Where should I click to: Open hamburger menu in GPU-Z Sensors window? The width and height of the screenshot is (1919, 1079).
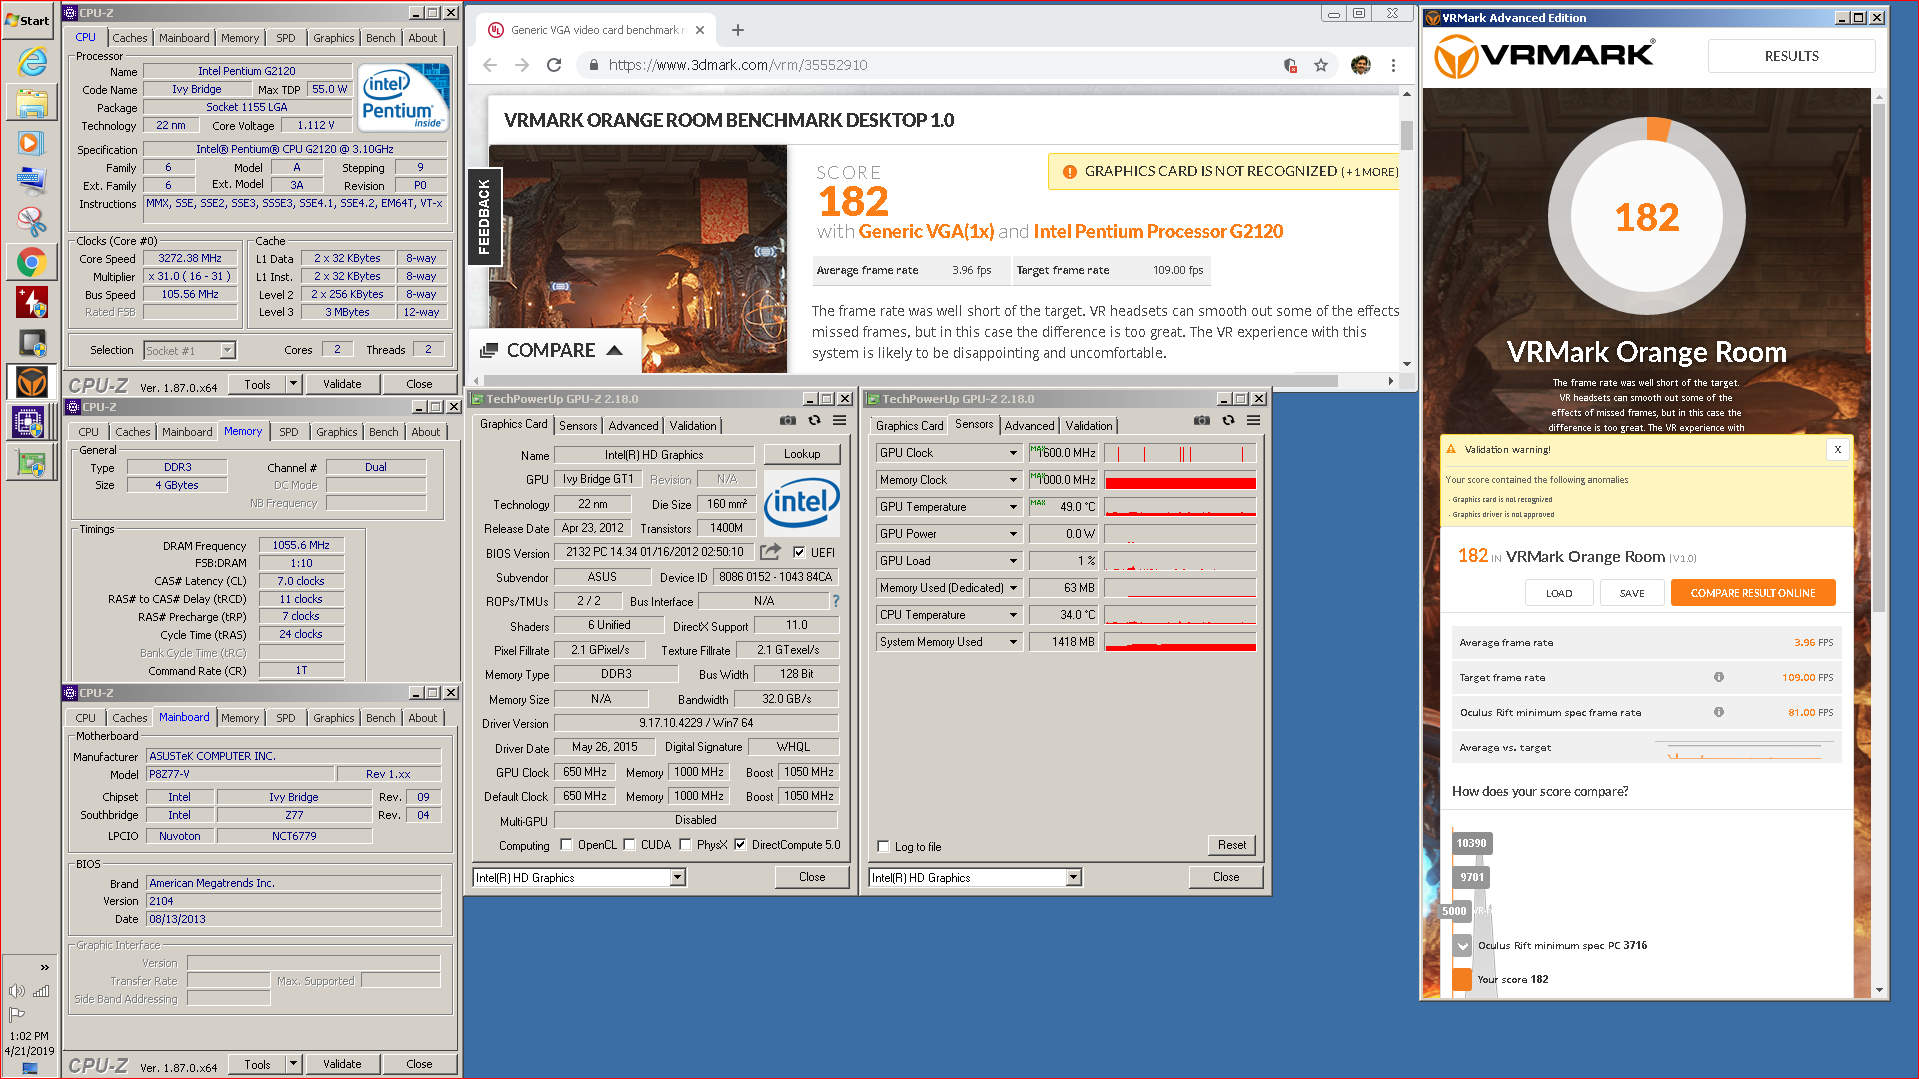(x=1253, y=421)
